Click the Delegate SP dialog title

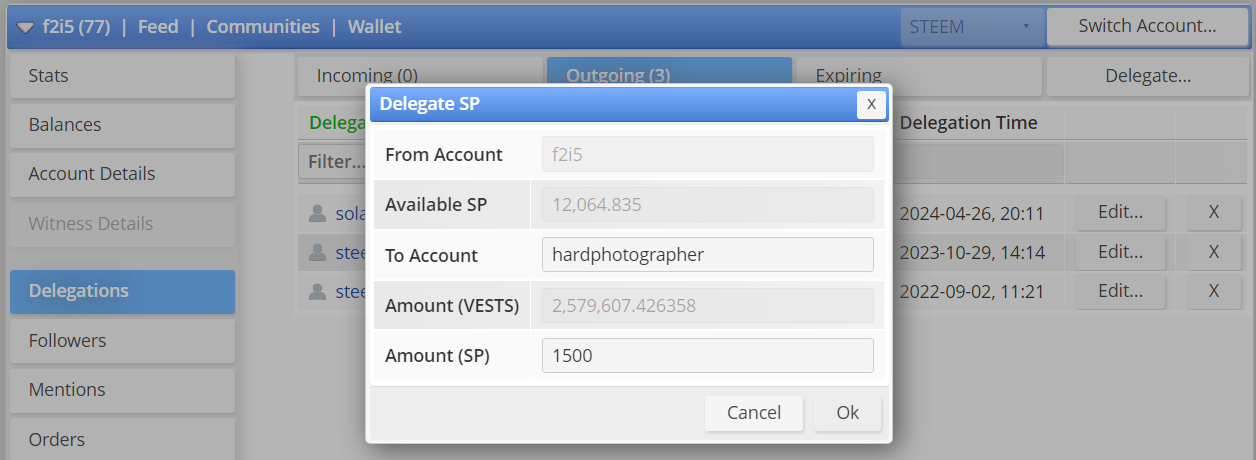tap(430, 104)
